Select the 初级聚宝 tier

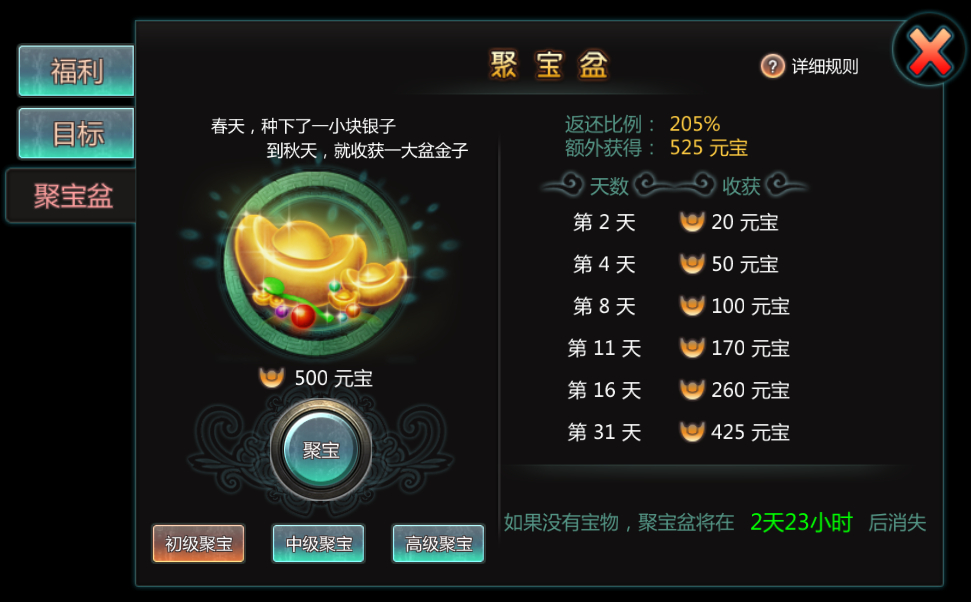tap(198, 543)
